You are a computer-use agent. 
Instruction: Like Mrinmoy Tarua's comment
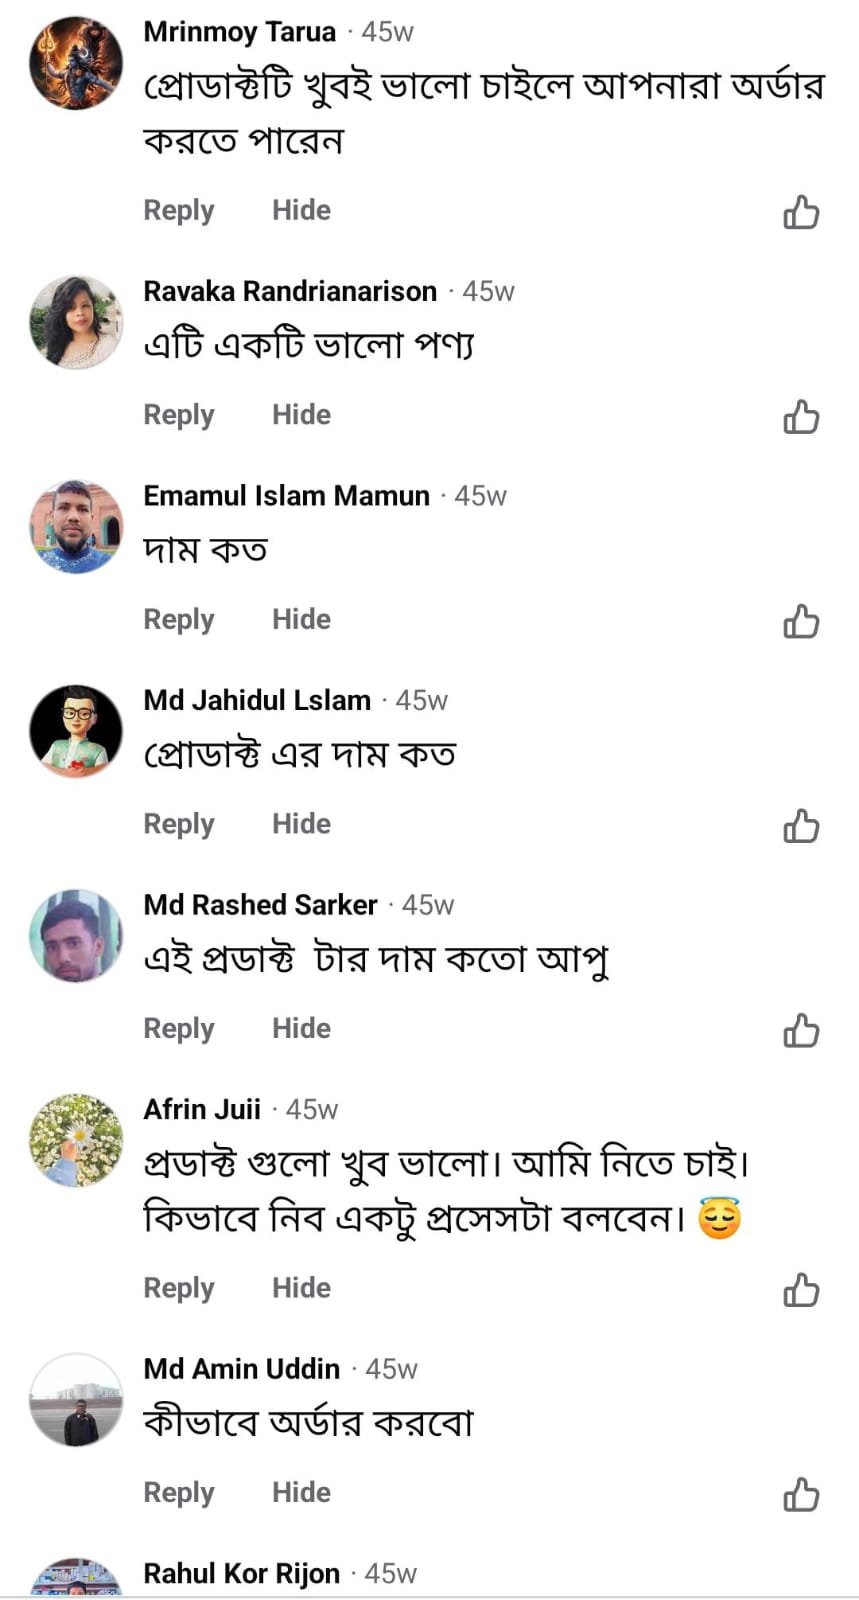[x=801, y=212]
